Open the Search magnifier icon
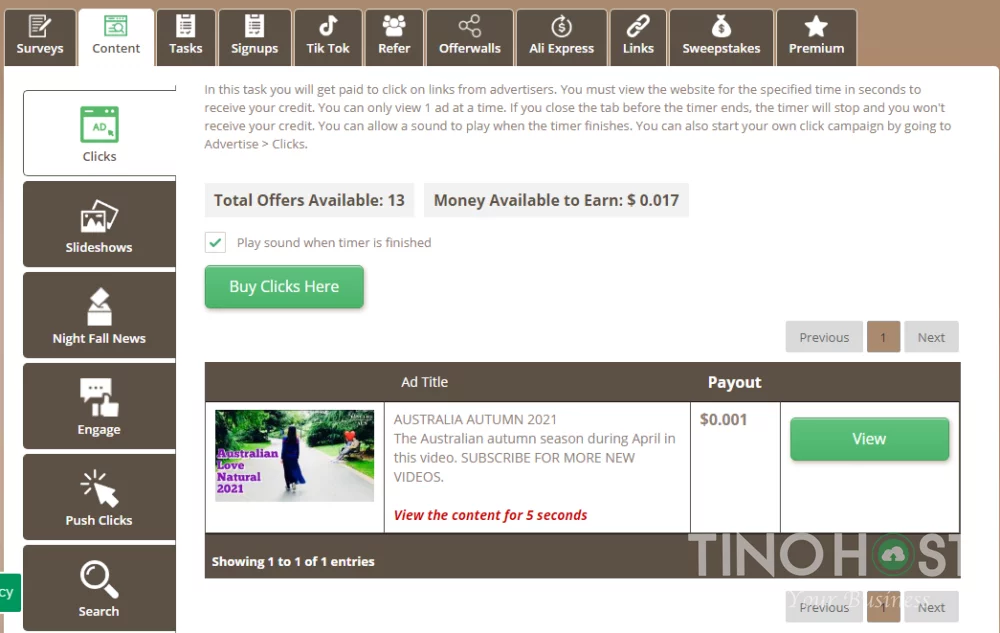This screenshot has height=633, width=1000. pyautogui.click(x=99, y=580)
